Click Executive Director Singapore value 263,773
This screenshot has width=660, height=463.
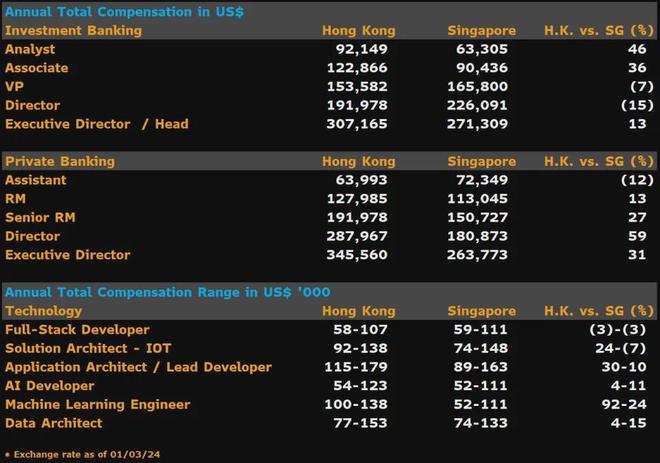coord(477,255)
